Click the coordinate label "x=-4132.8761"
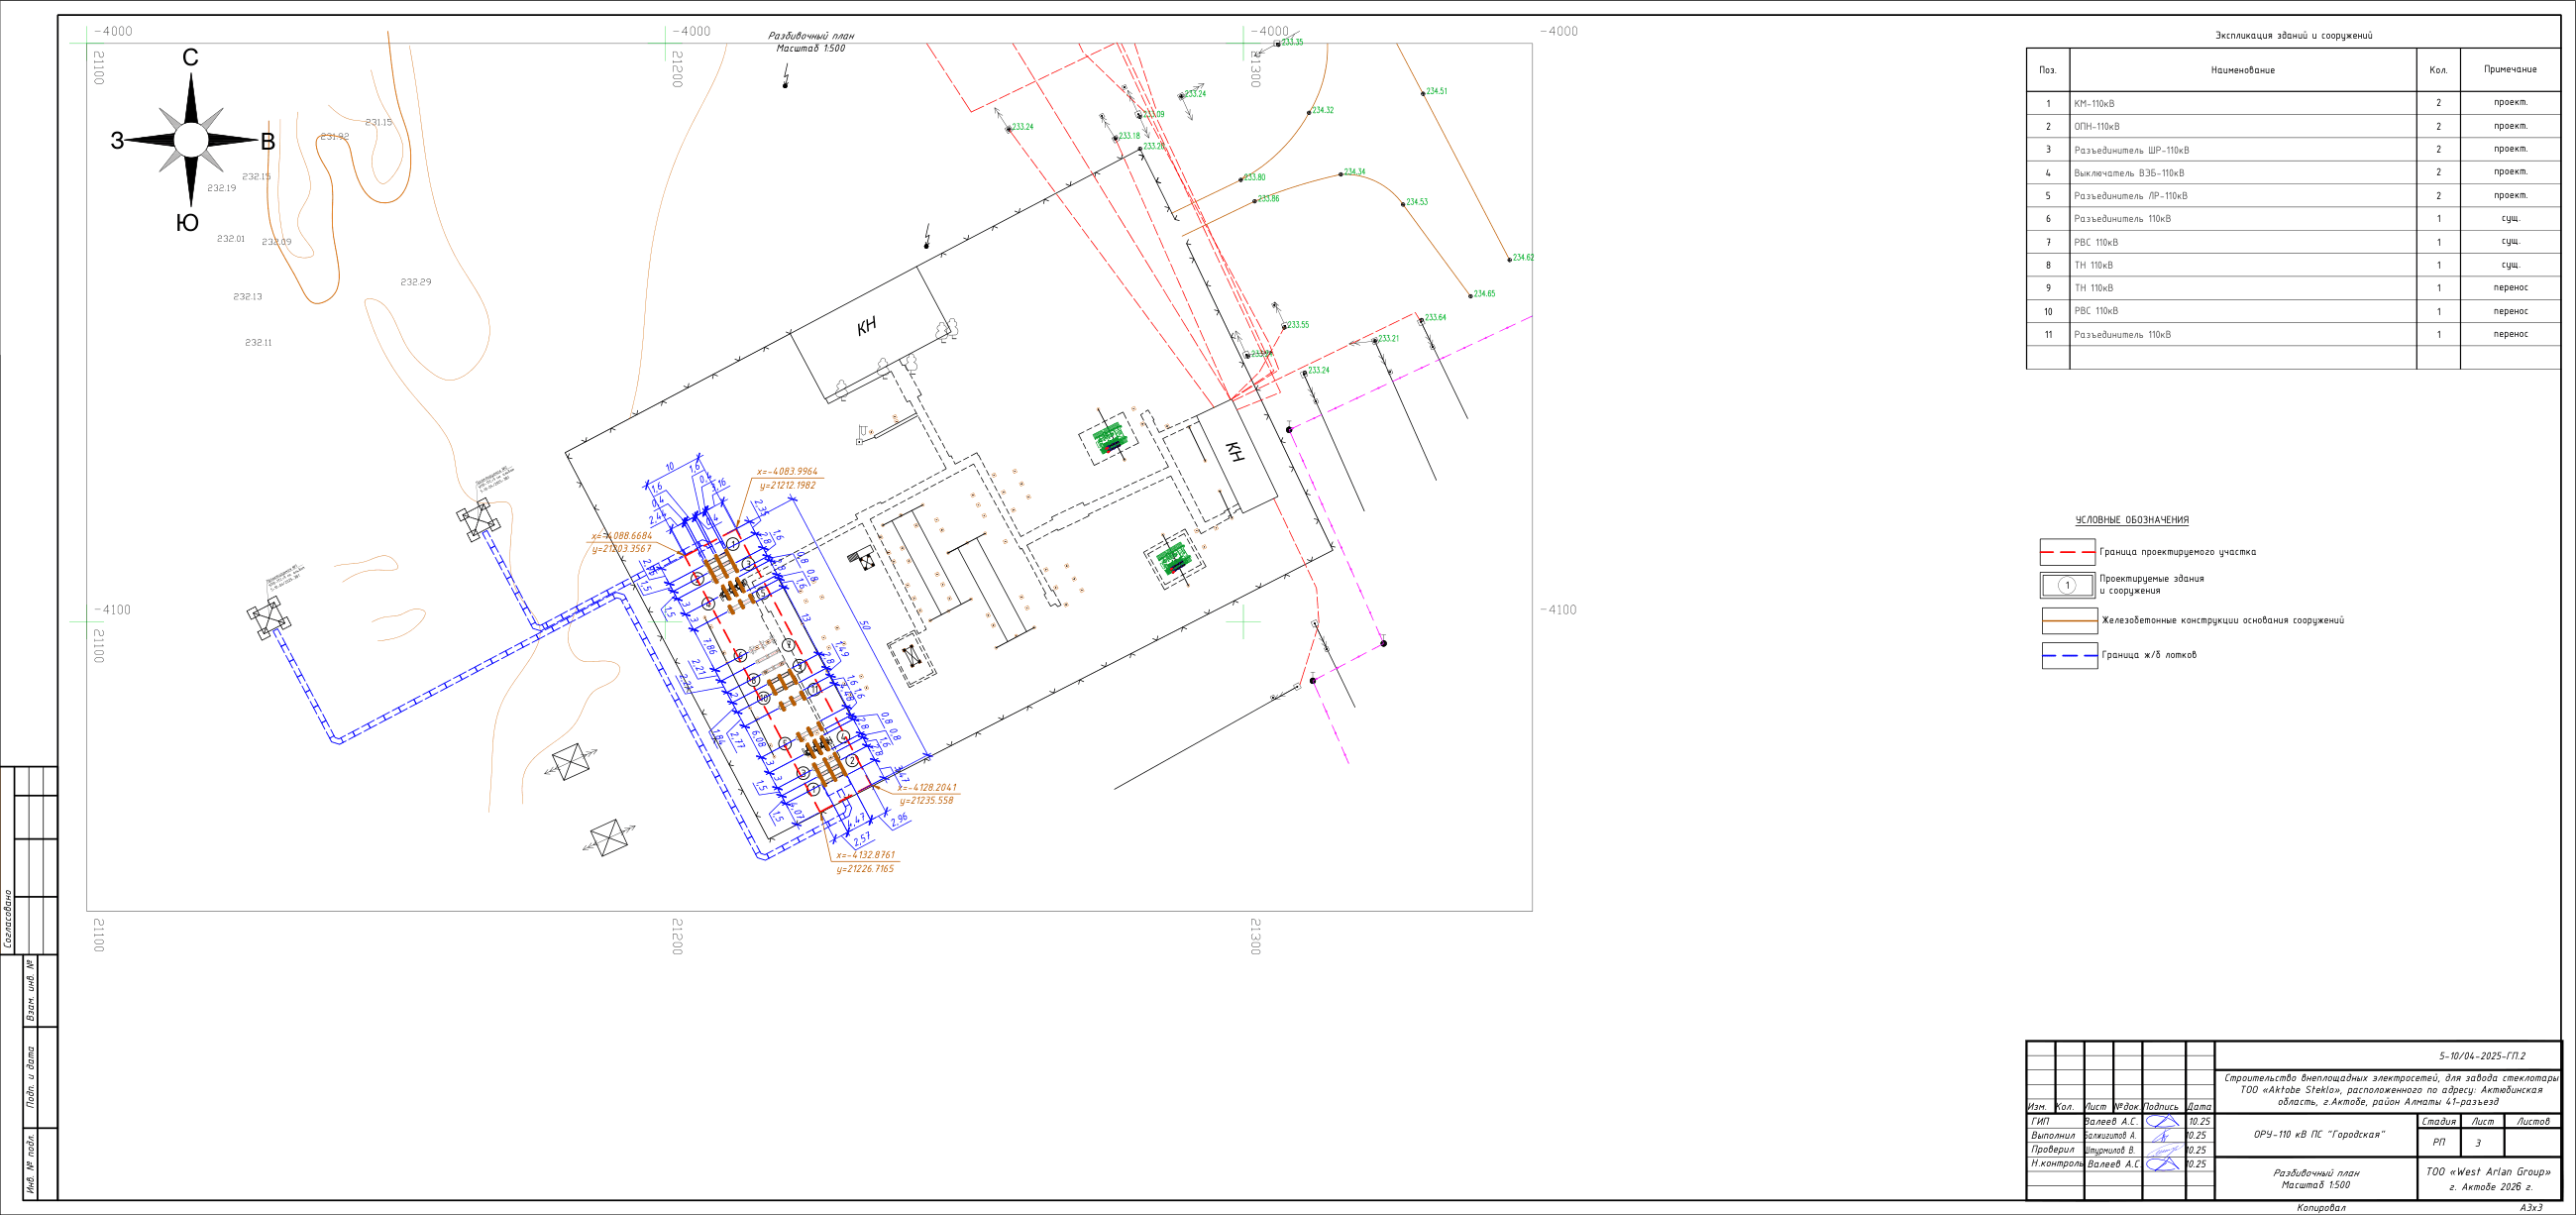This screenshot has width=2576, height=1215. (866, 856)
